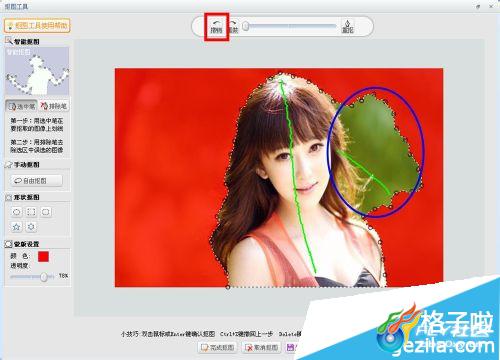
Task: Click 完成抠图 to finish cutout
Action: point(217,348)
